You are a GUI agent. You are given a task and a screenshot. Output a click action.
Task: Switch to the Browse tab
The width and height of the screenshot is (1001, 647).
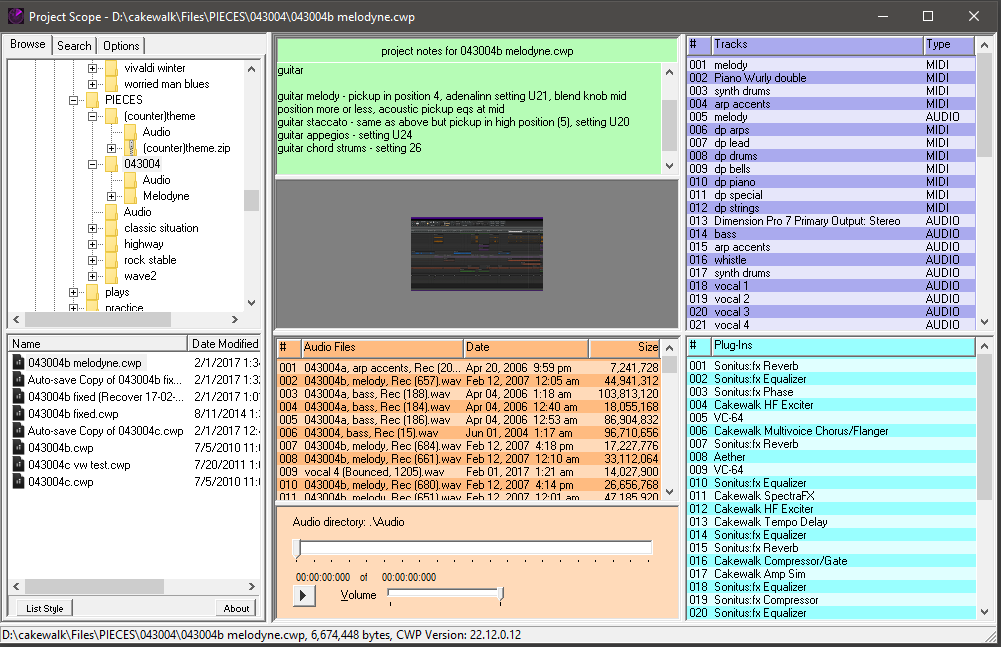[27, 44]
